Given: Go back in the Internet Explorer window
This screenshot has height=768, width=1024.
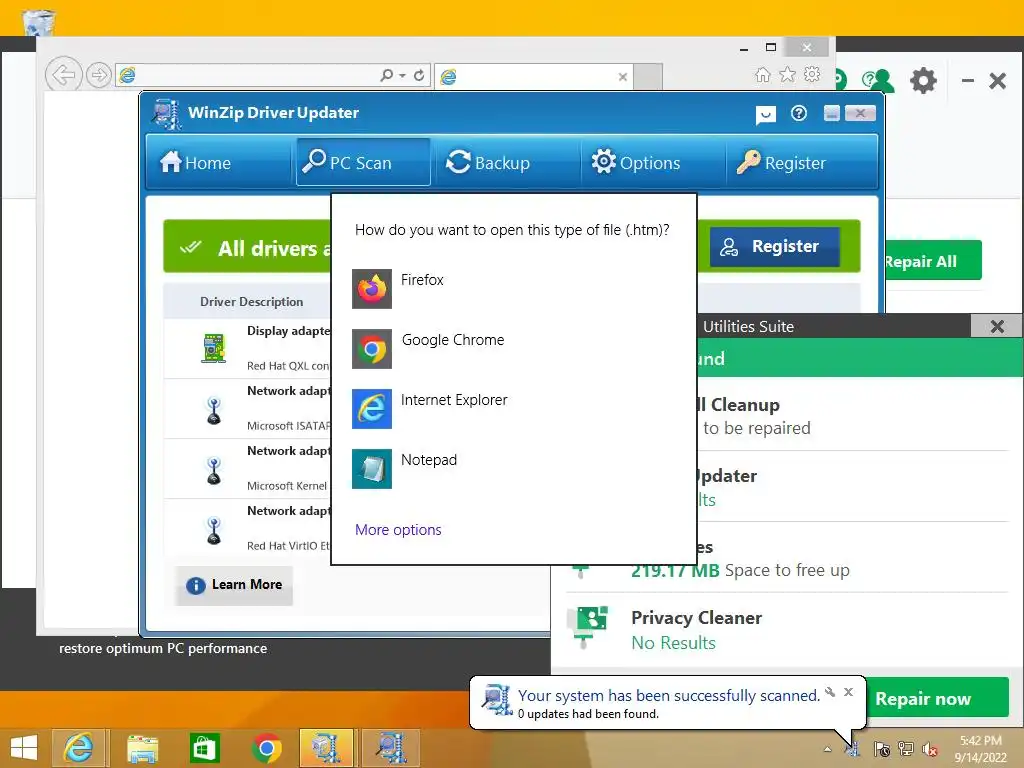Looking at the screenshot, I should point(63,75).
